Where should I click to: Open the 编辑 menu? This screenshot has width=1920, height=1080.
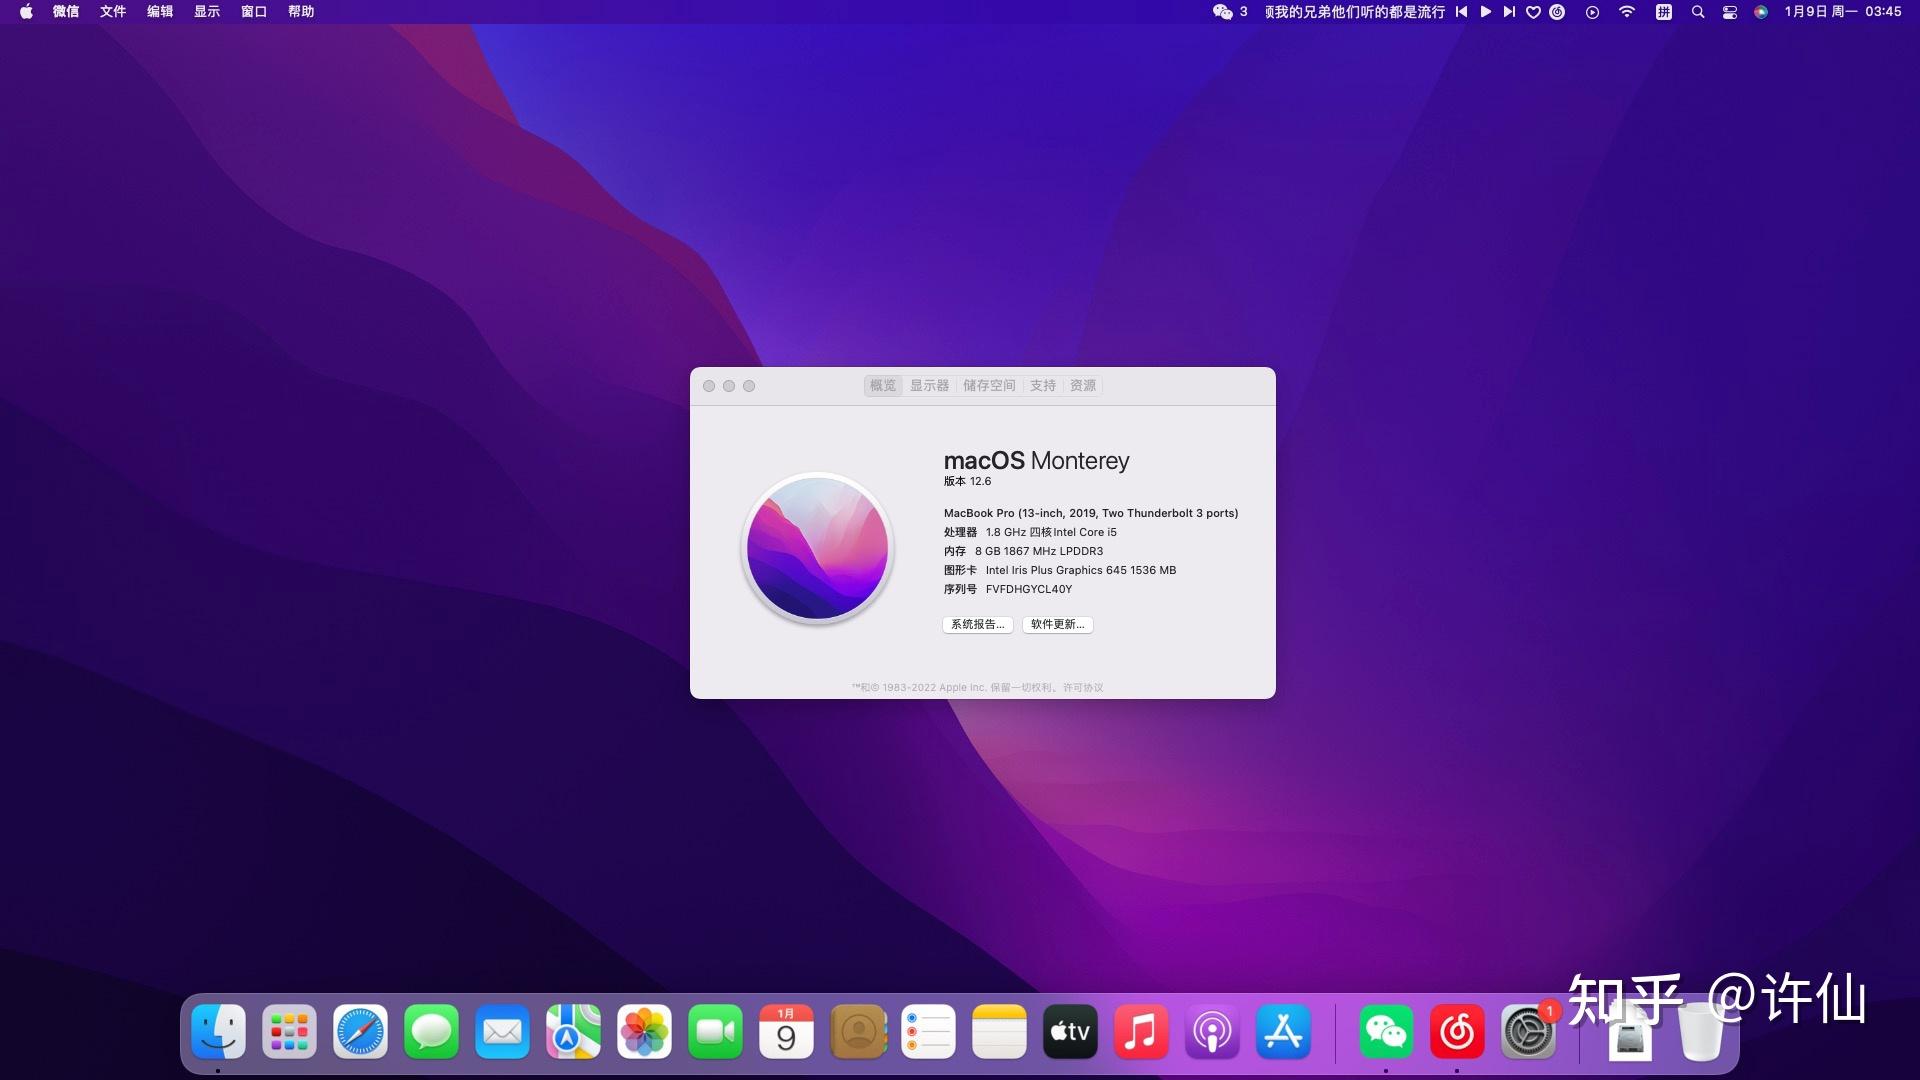[160, 12]
